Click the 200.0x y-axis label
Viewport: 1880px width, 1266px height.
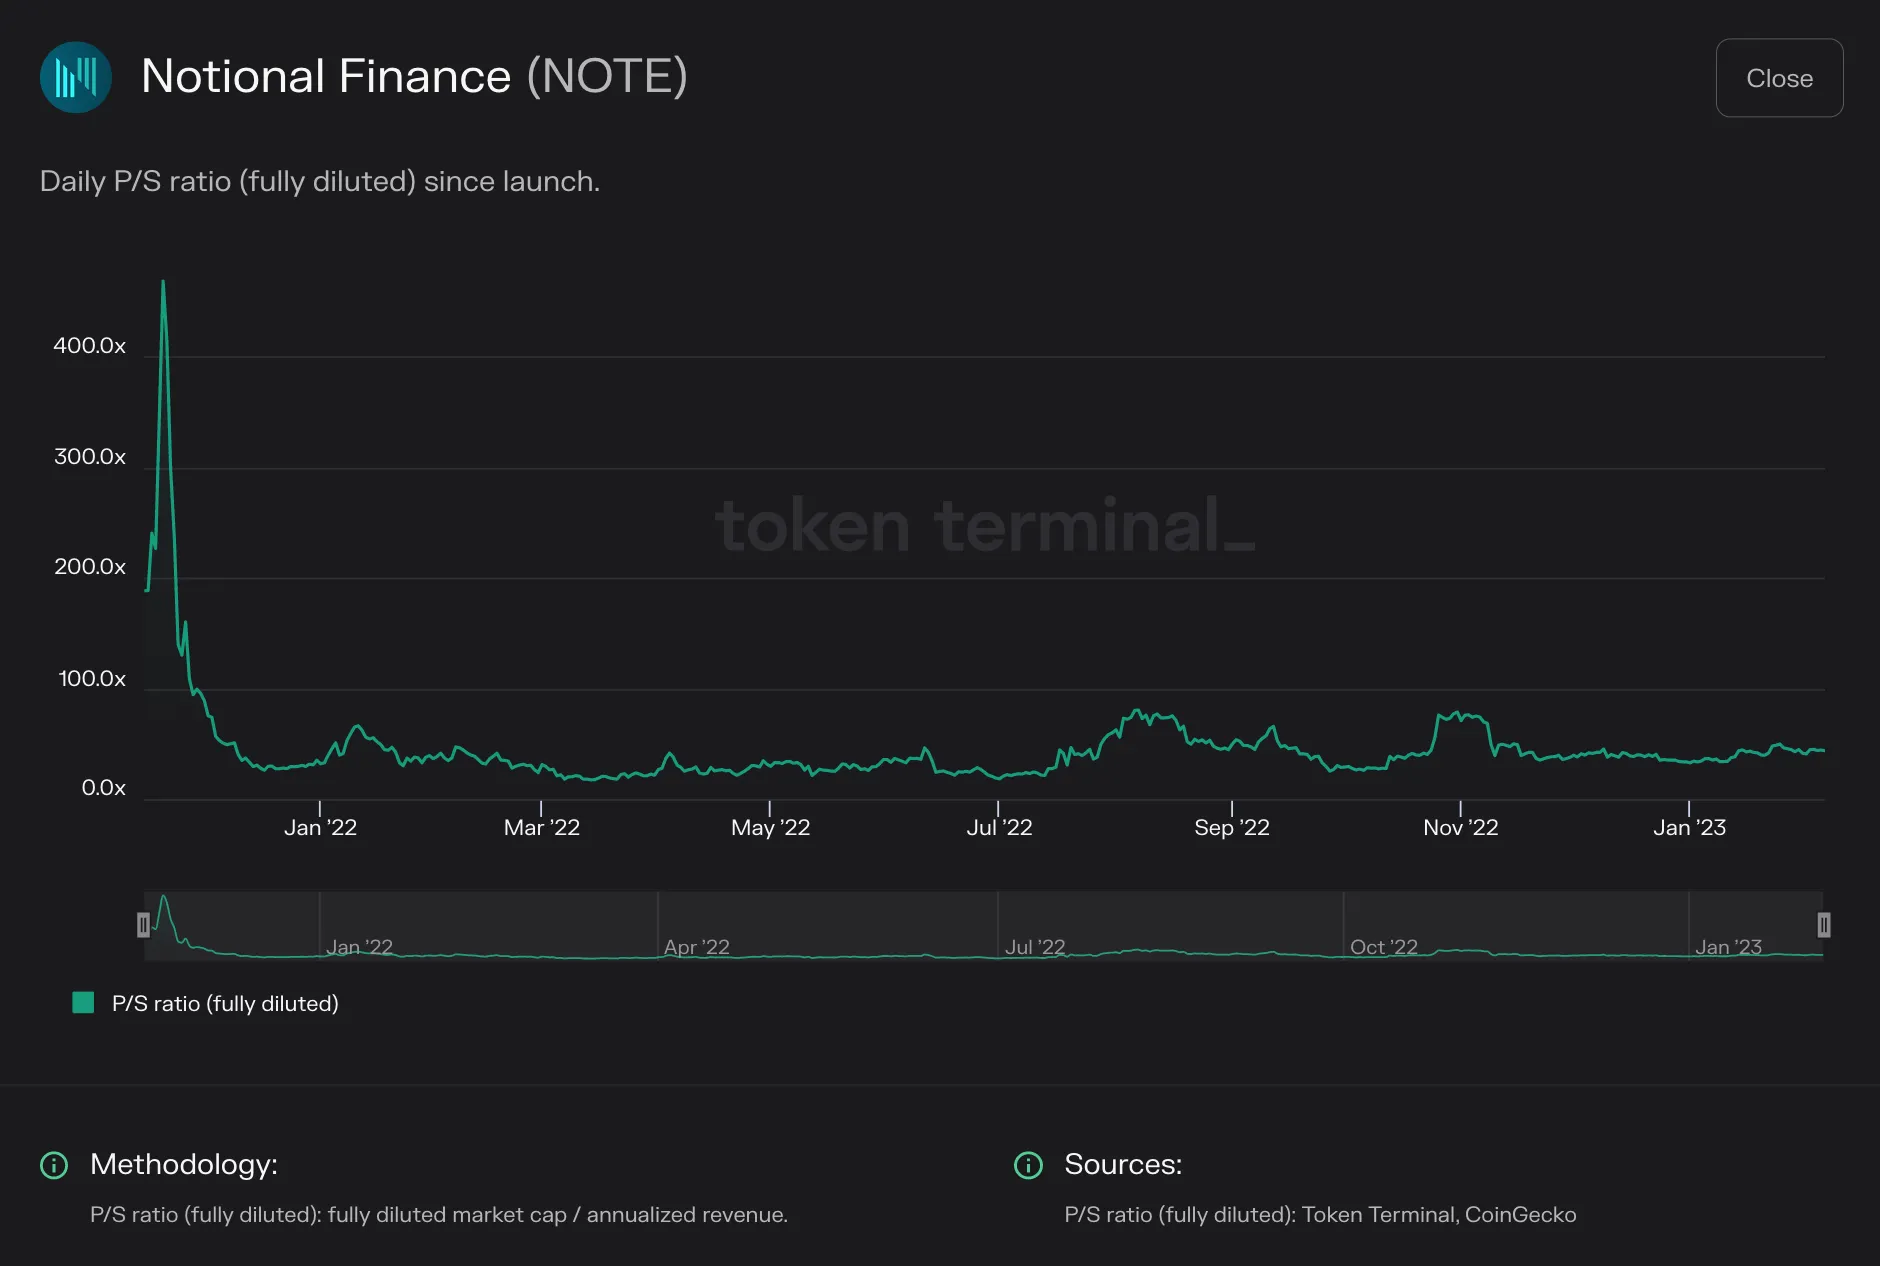coord(90,567)
